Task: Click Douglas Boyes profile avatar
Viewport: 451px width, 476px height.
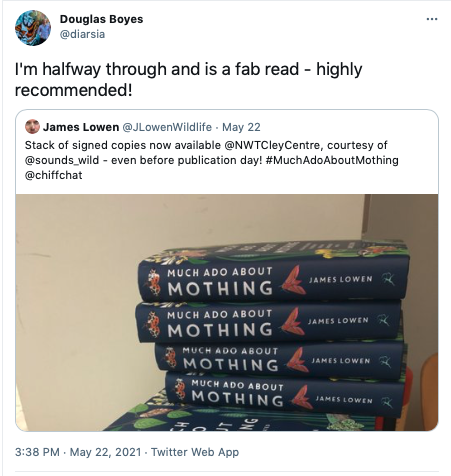Action: pyautogui.click(x=33, y=27)
